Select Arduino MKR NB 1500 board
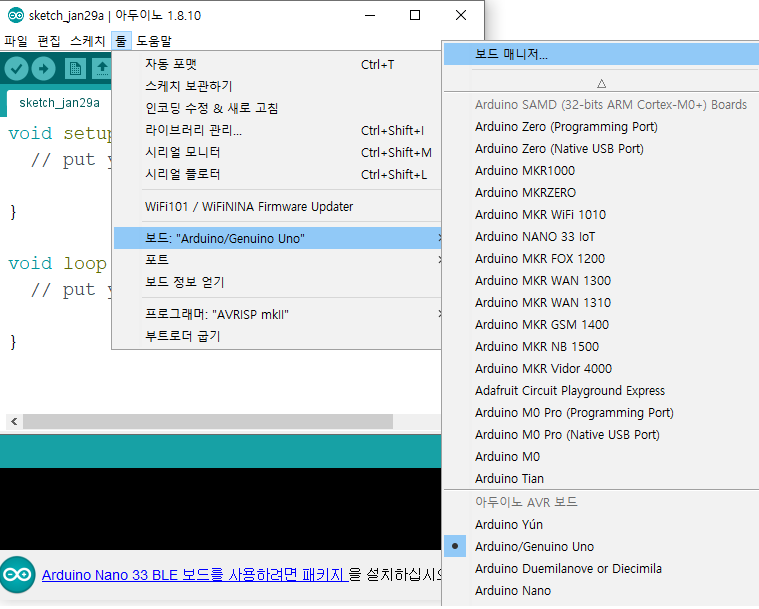 [601, 347]
